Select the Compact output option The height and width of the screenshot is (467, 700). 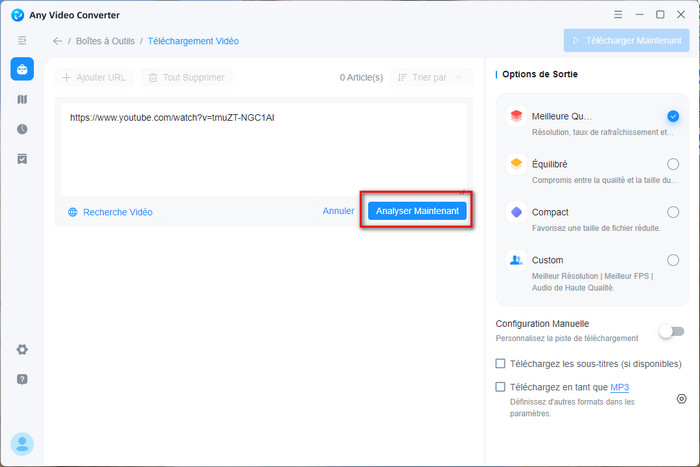673,212
